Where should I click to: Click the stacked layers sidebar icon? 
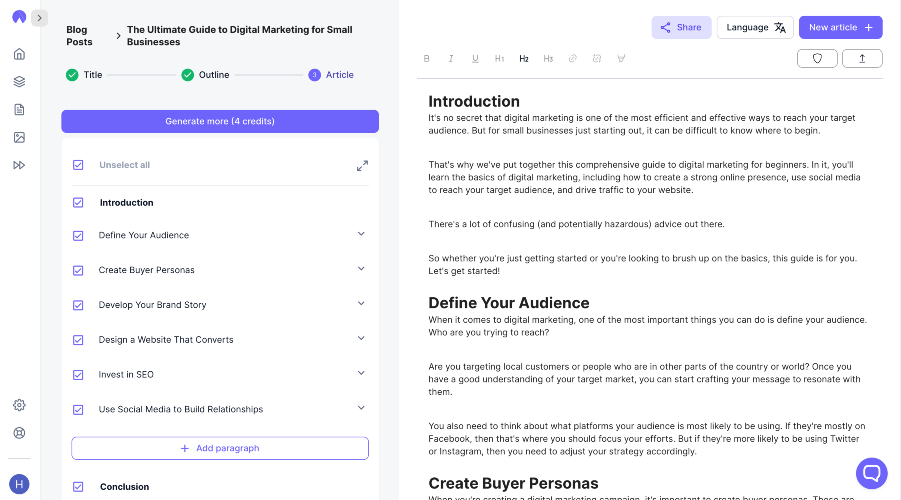(19, 82)
